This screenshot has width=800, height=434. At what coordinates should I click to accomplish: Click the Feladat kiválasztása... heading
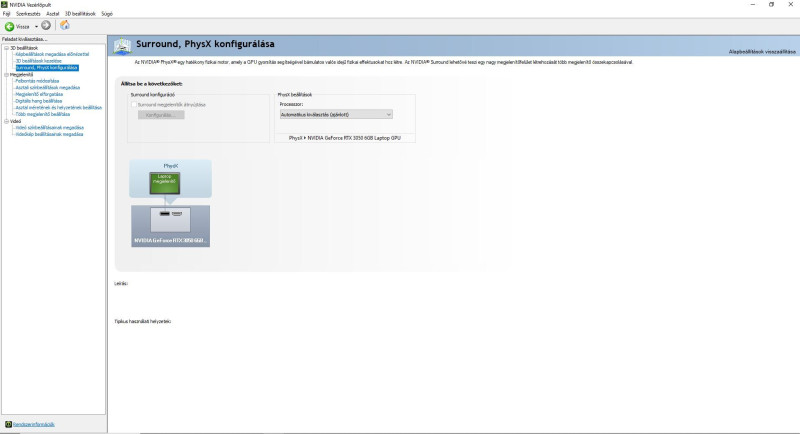point(24,39)
